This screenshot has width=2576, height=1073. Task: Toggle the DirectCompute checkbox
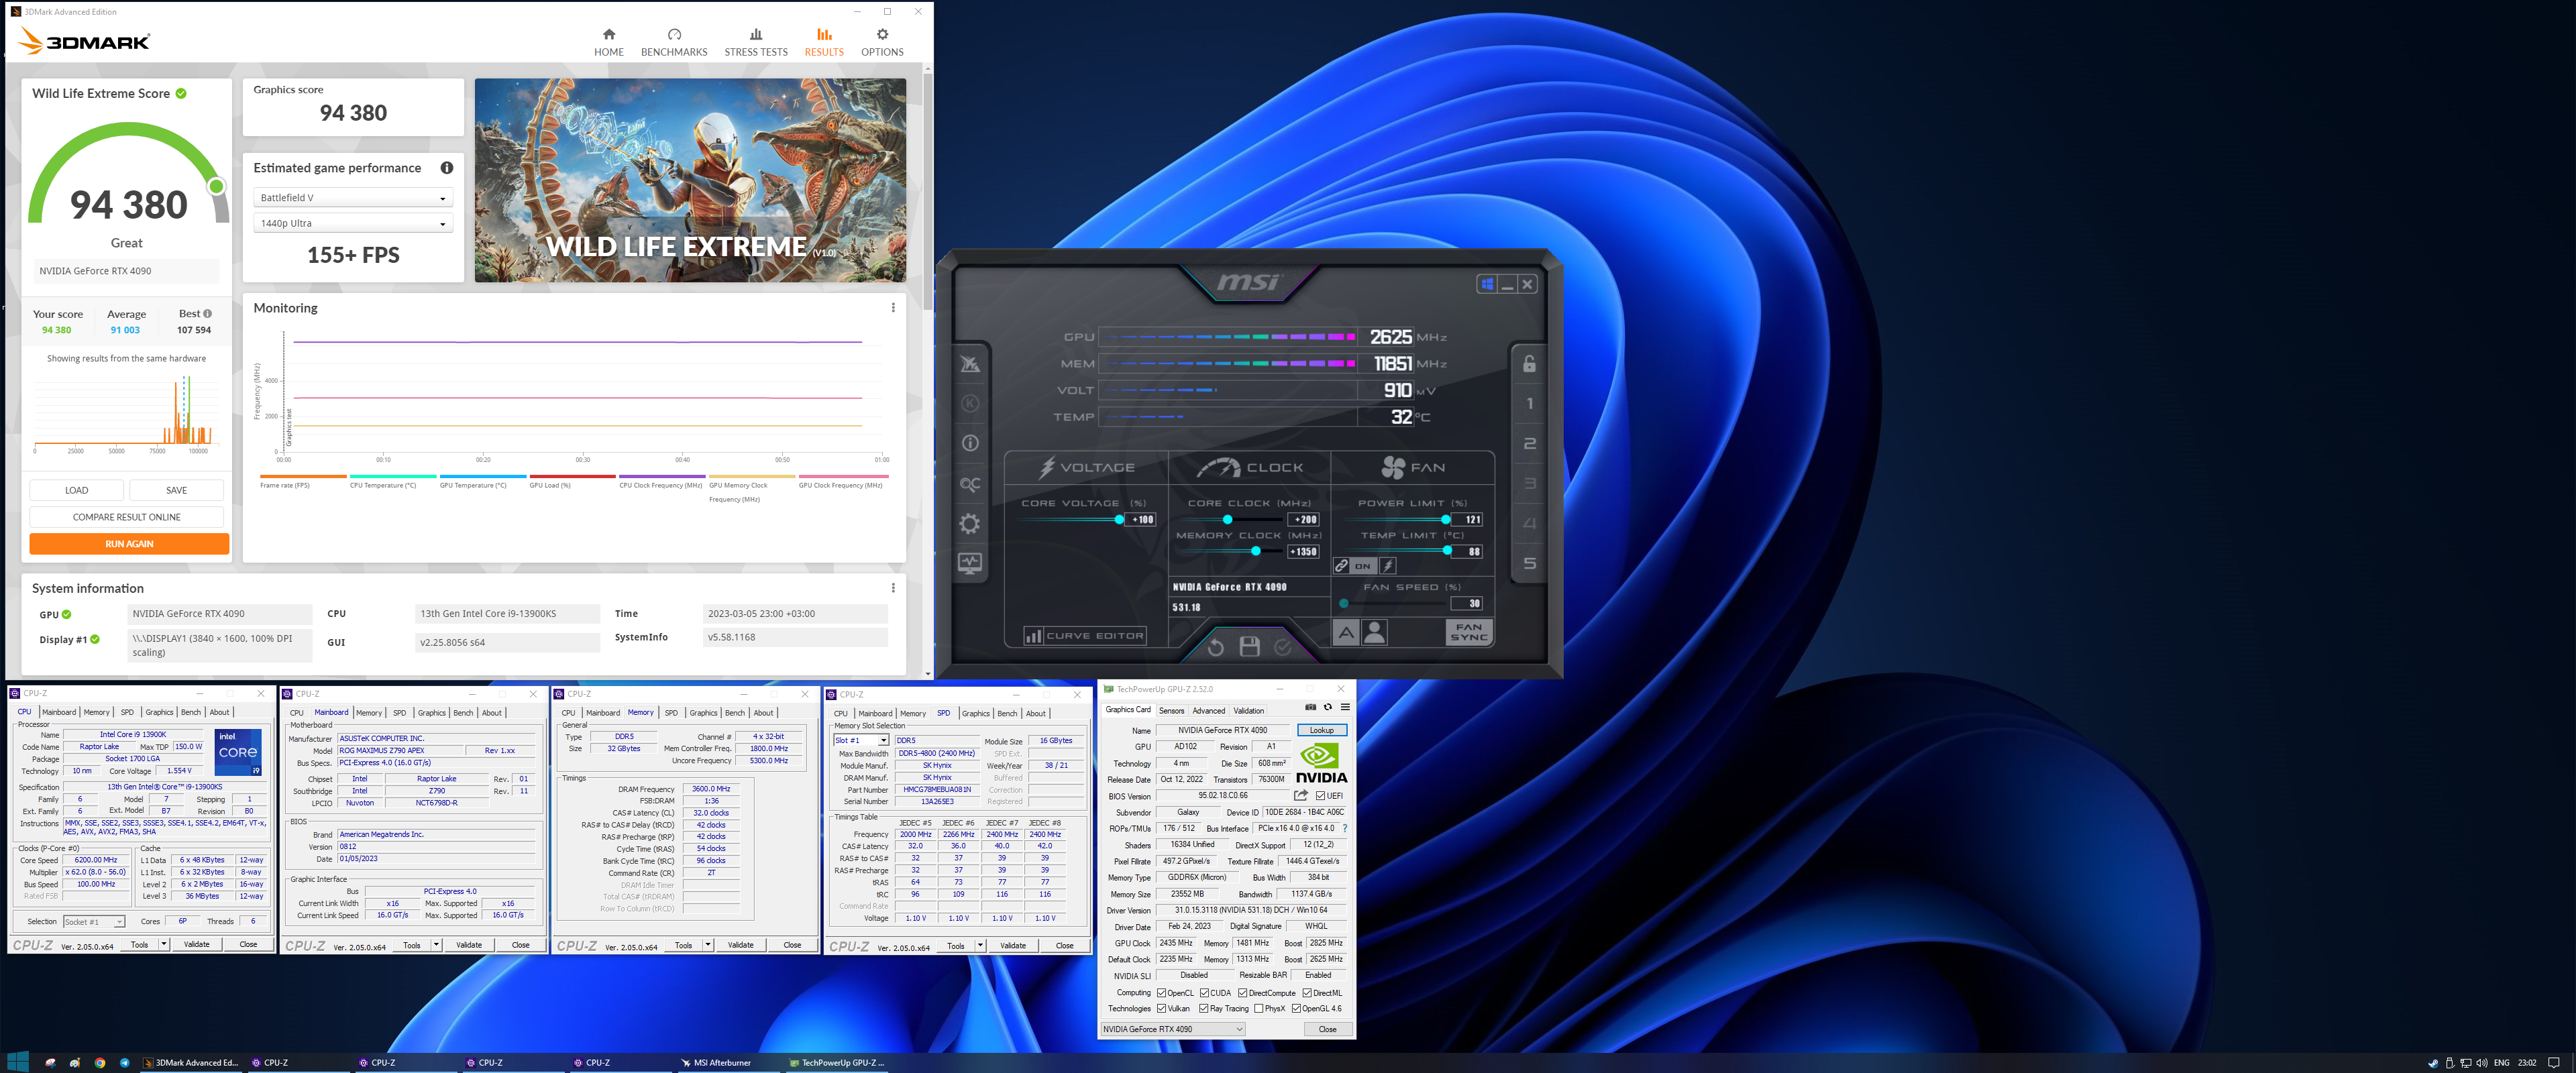(x=1242, y=993)
